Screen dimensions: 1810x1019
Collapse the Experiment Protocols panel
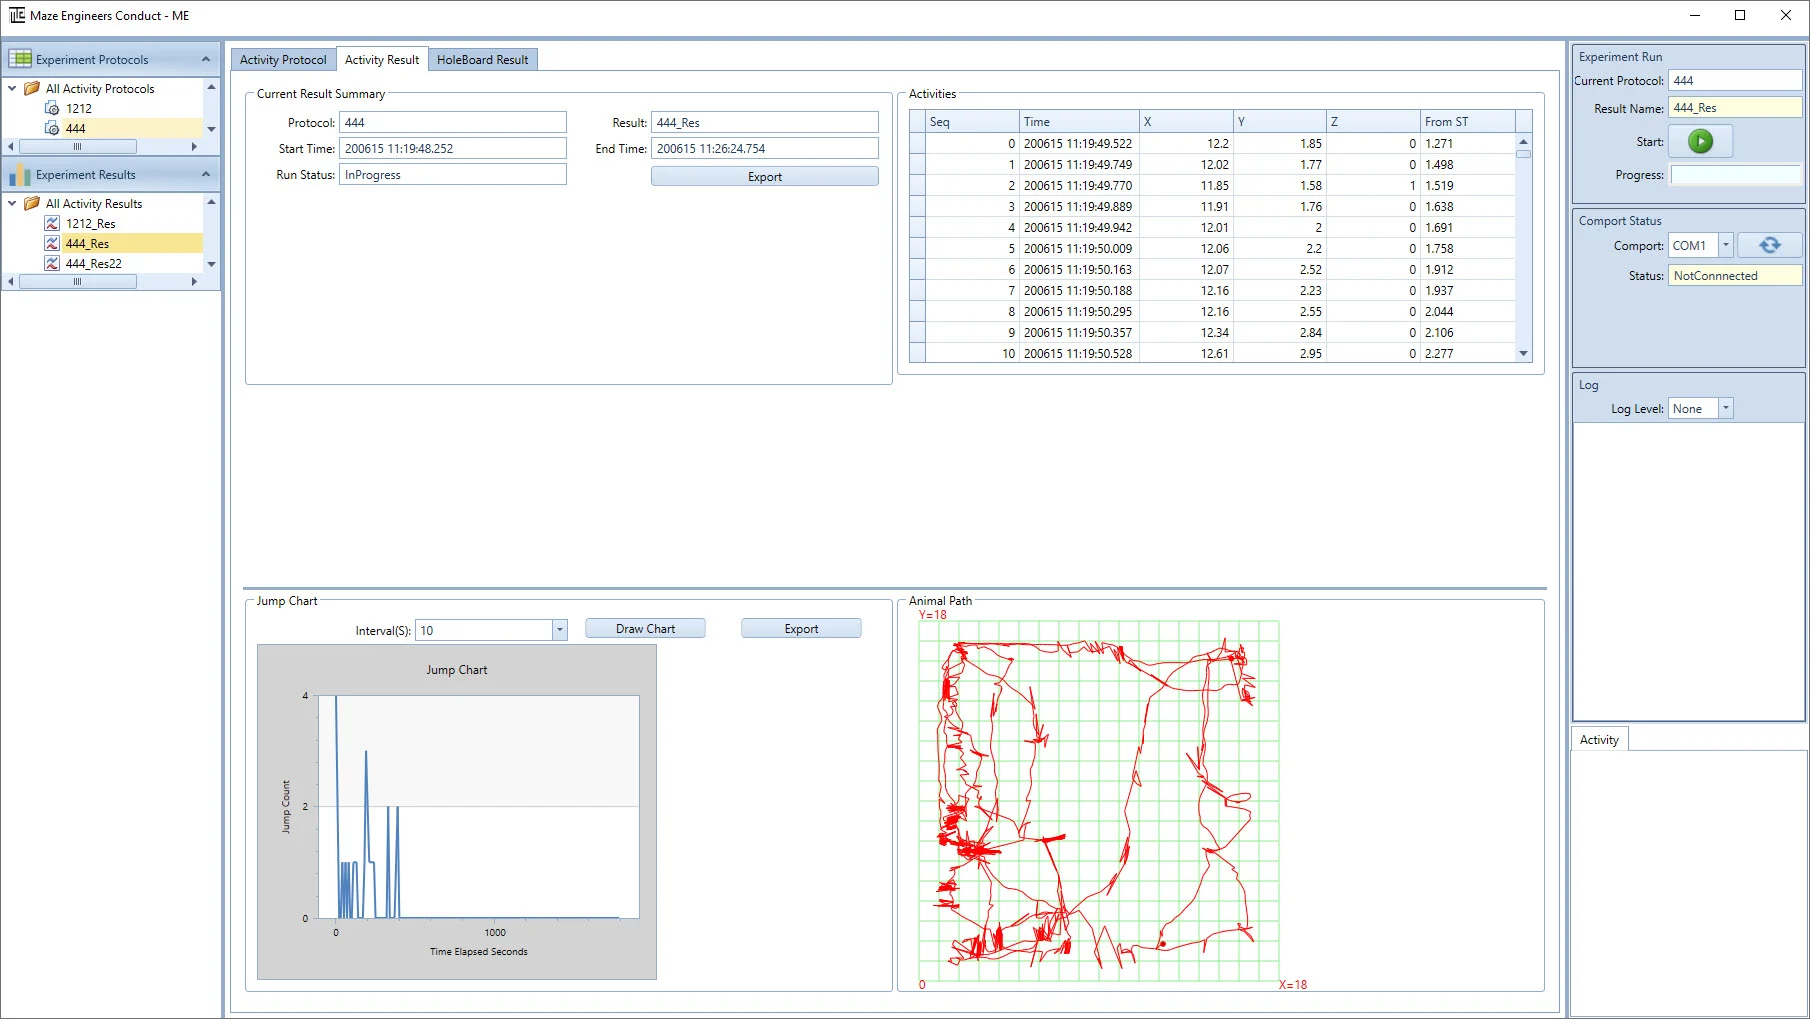pos(206,59)
